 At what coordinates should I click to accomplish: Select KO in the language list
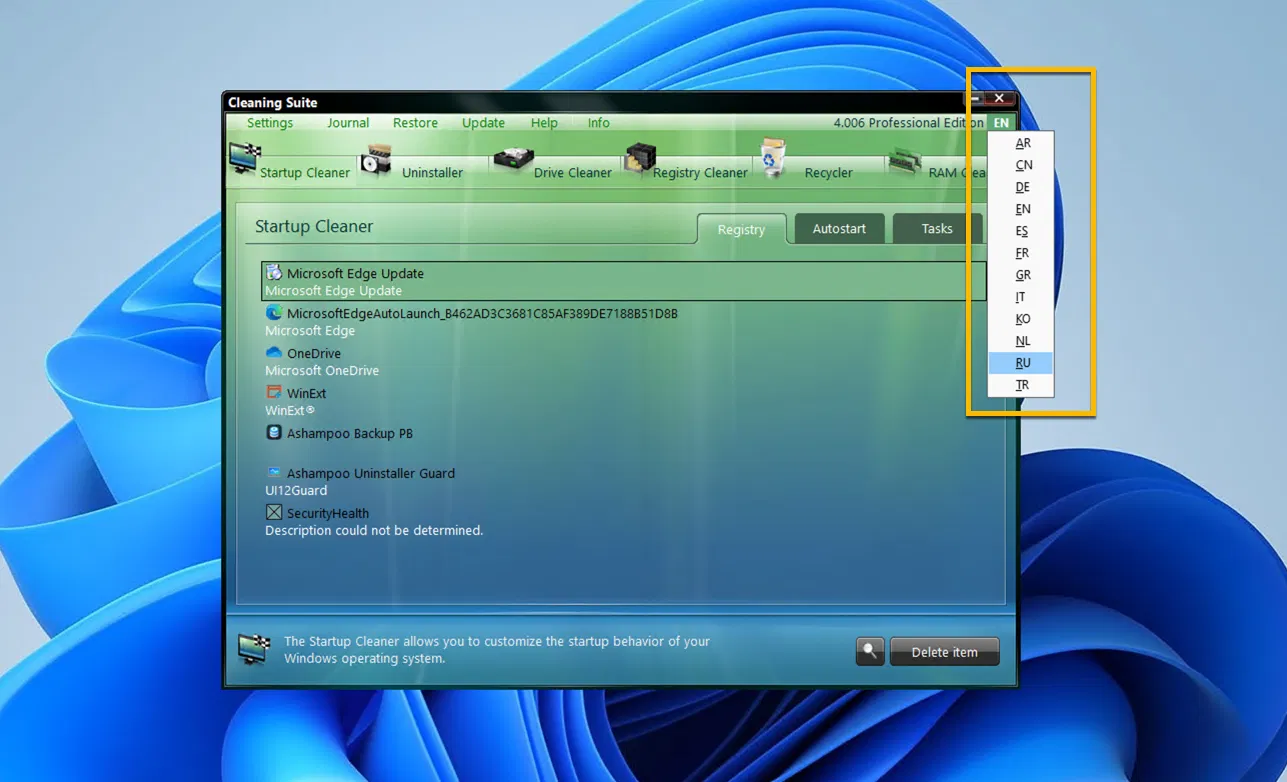pos(1021,319)
